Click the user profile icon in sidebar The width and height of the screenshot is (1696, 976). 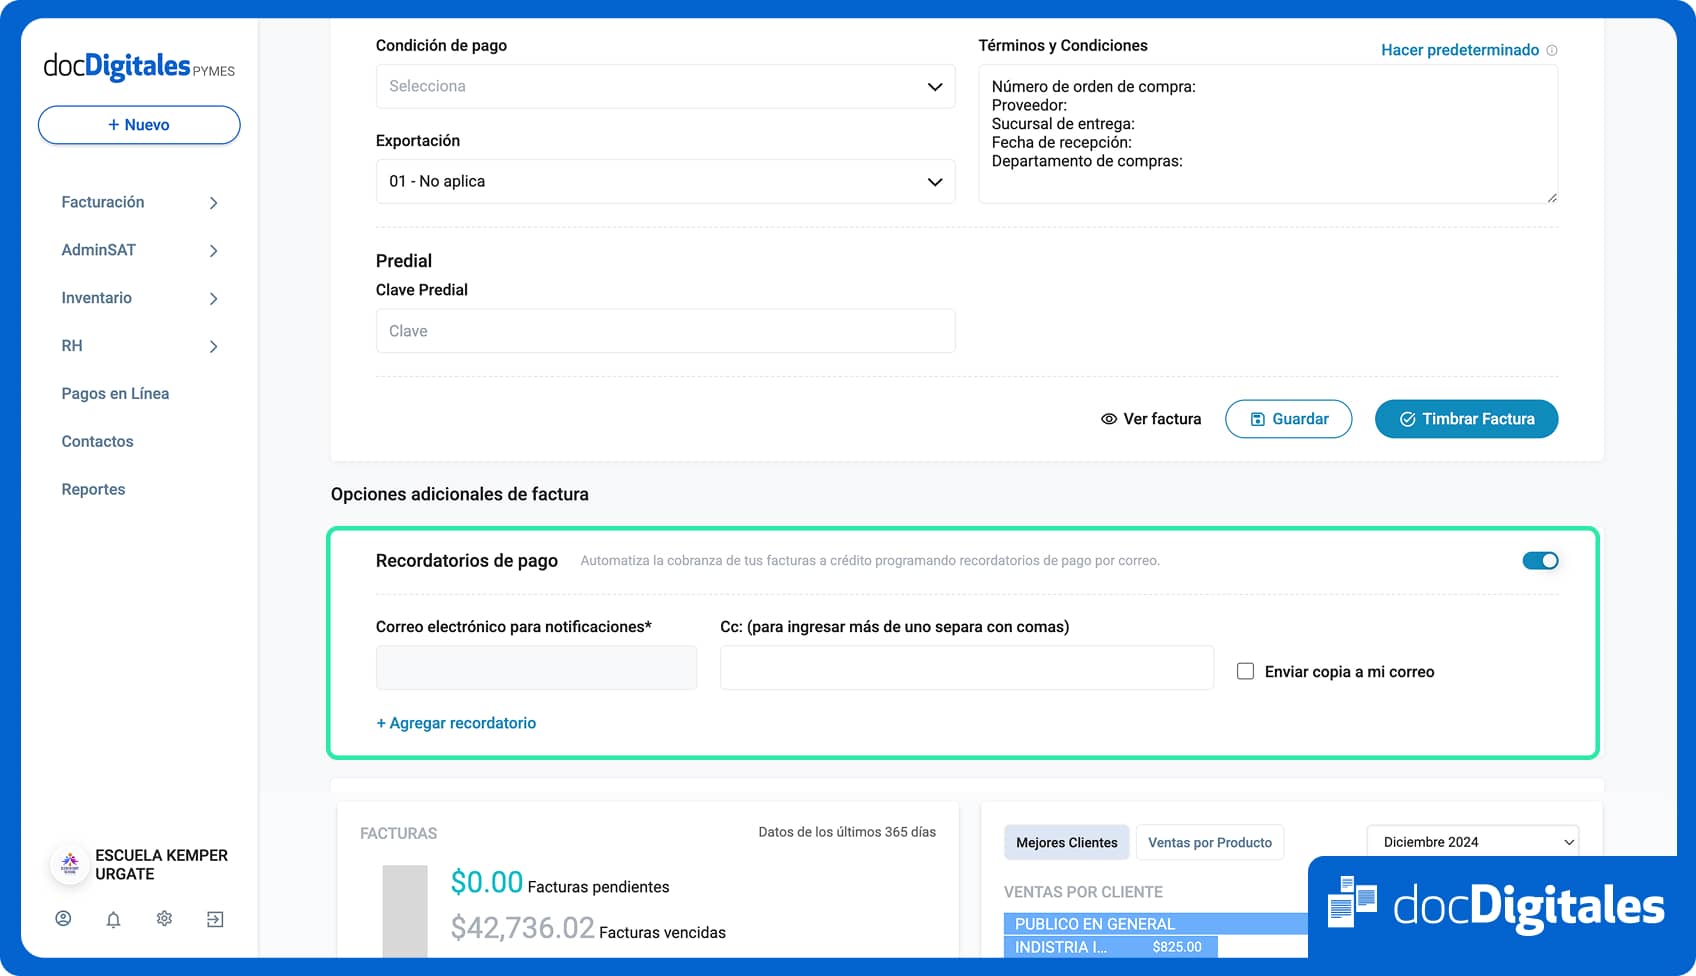click(63, 919)
